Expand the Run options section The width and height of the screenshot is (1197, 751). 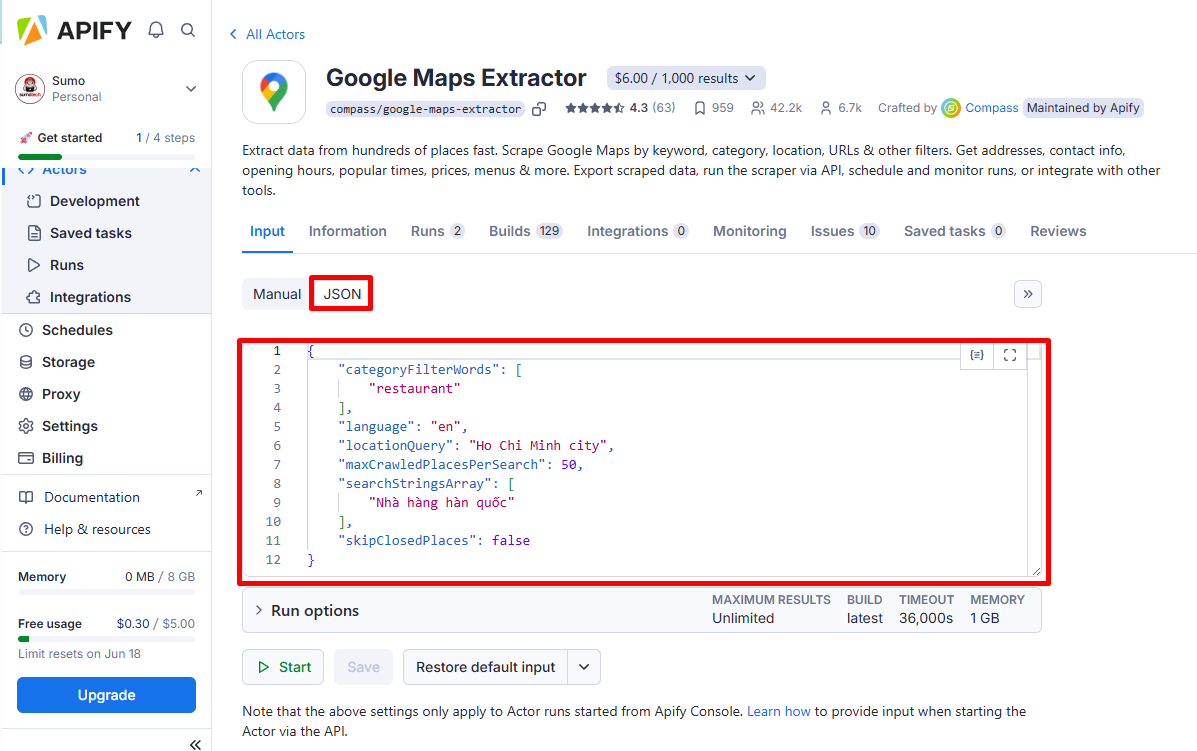[315, 610]
